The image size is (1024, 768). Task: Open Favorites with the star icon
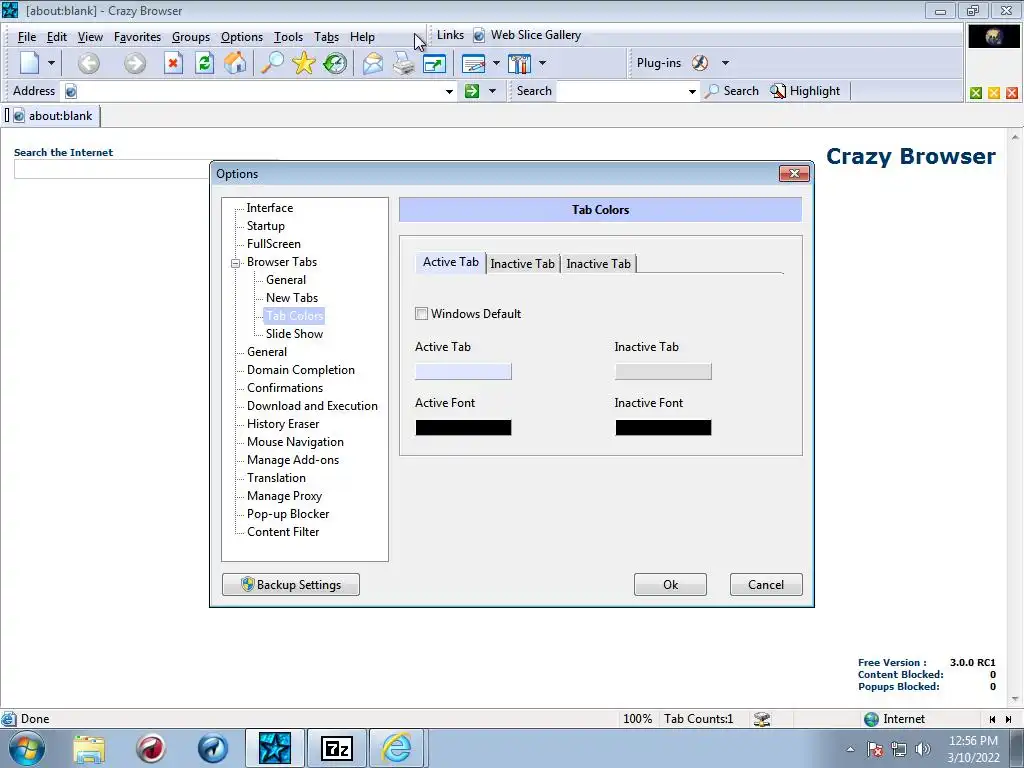tap(304, 63)
